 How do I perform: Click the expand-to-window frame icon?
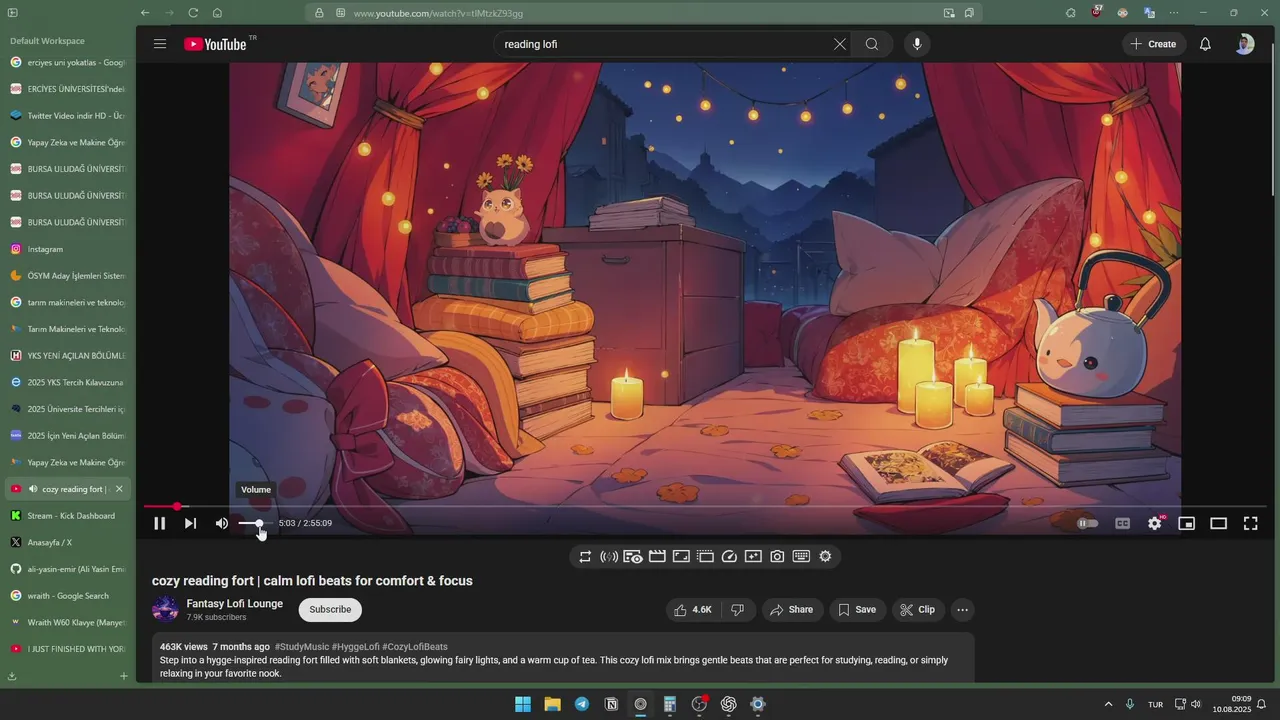[681, 557]
